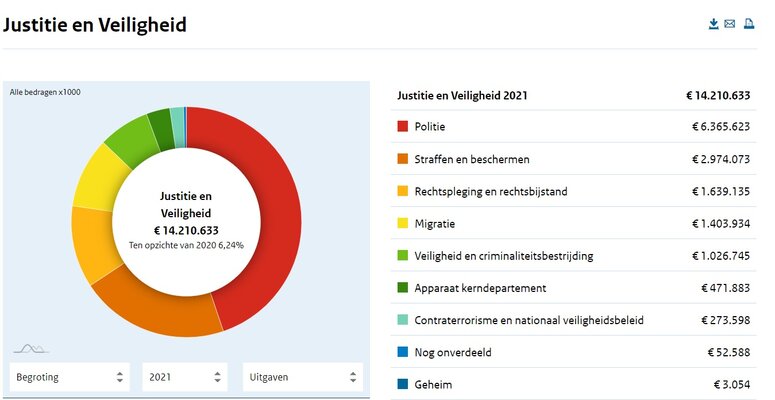Click the Justitie en Veiligheid page title
Image resolution: width=775 pixels, height=400 pixels.
(95, 25)
